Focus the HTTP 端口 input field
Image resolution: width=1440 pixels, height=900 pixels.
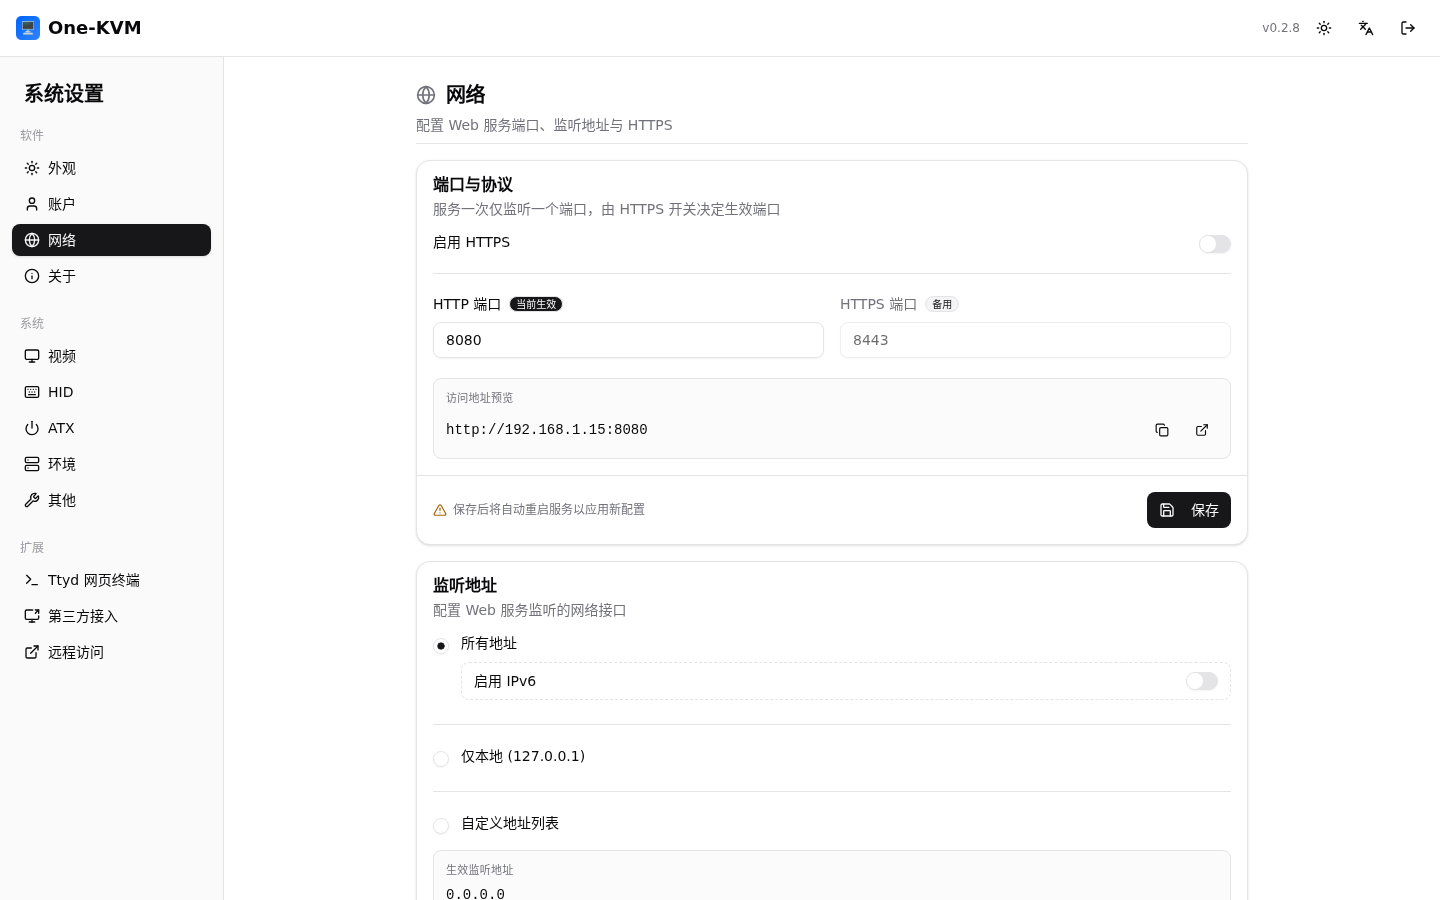628,340
